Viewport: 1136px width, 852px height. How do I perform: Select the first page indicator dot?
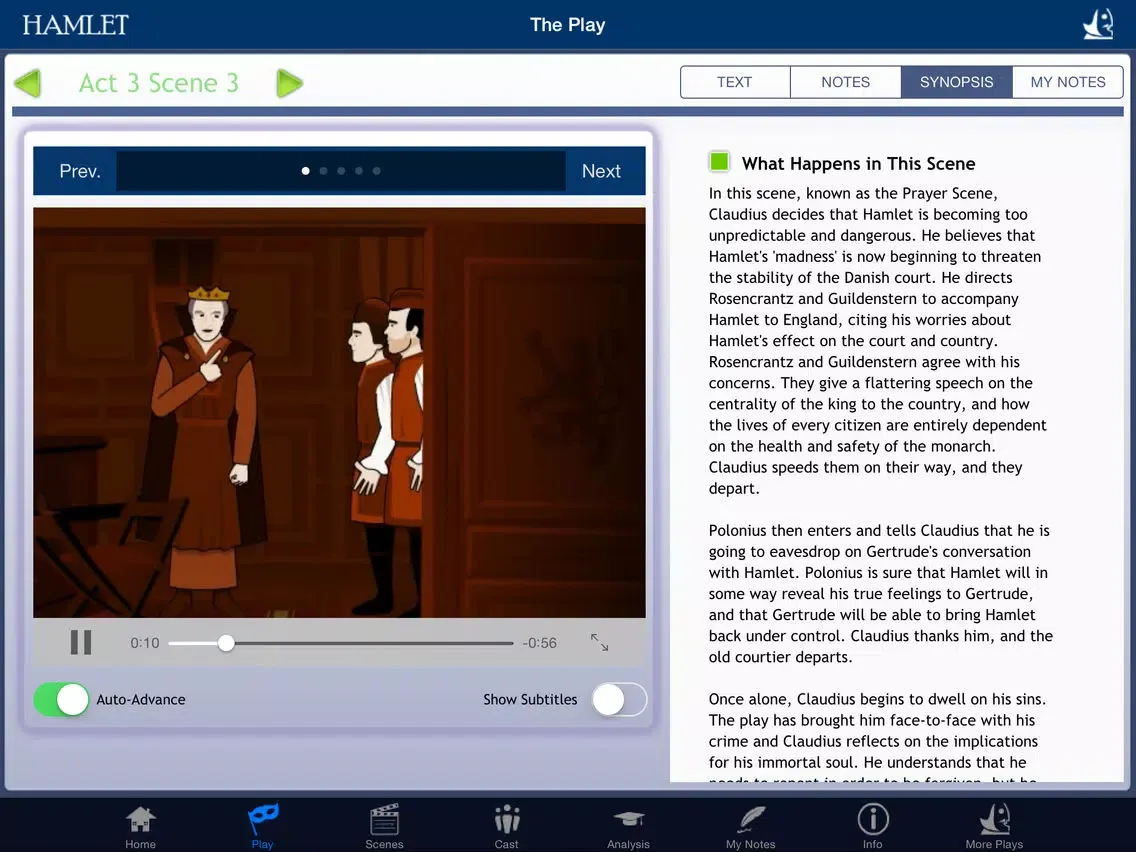[306, 171]
